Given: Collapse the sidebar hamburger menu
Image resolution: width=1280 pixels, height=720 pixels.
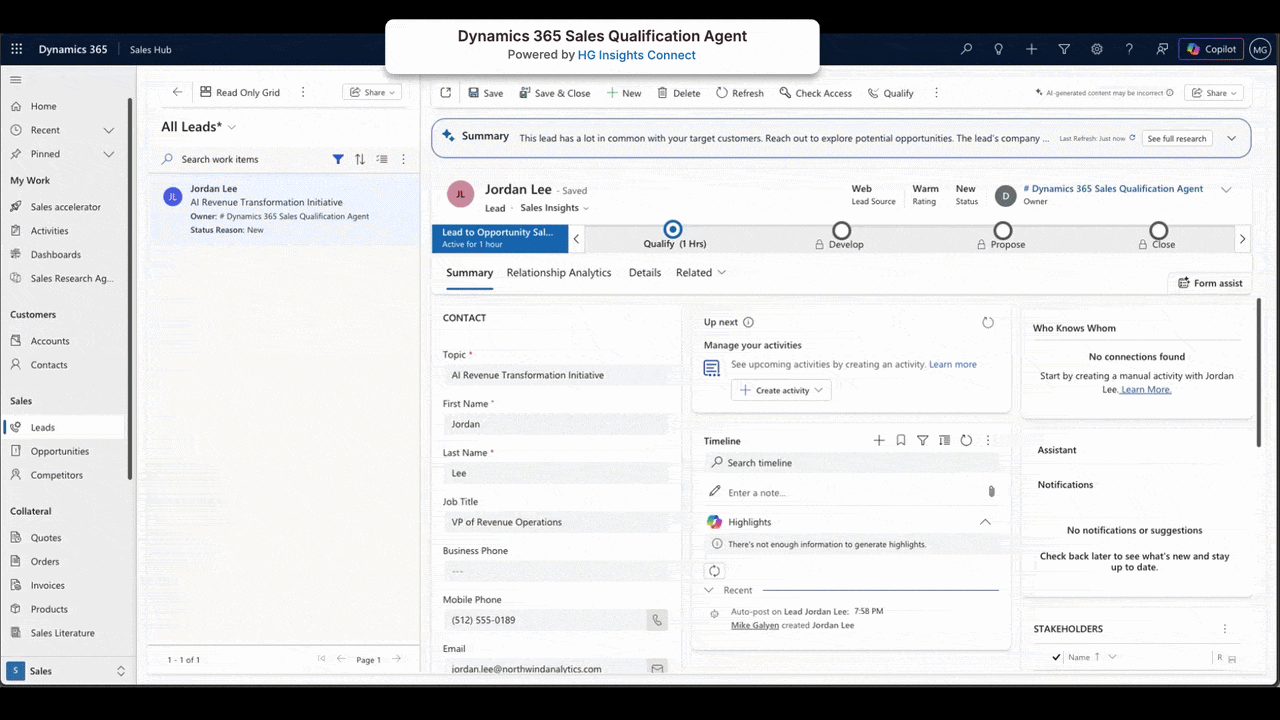Looking at the screenshot, I should point(16,80).
